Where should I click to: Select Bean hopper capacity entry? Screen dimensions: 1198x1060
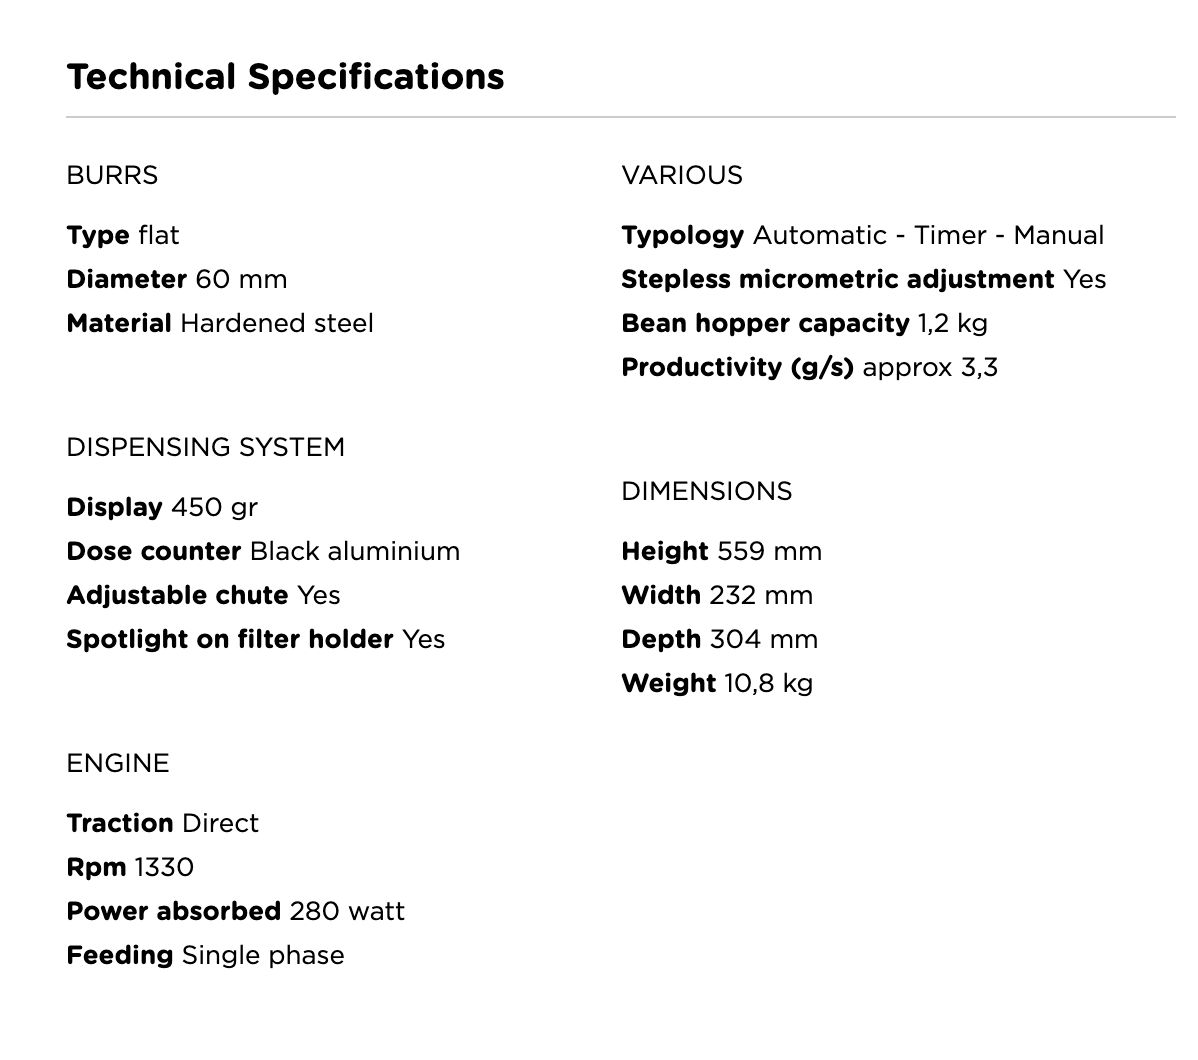click(805, 323)
